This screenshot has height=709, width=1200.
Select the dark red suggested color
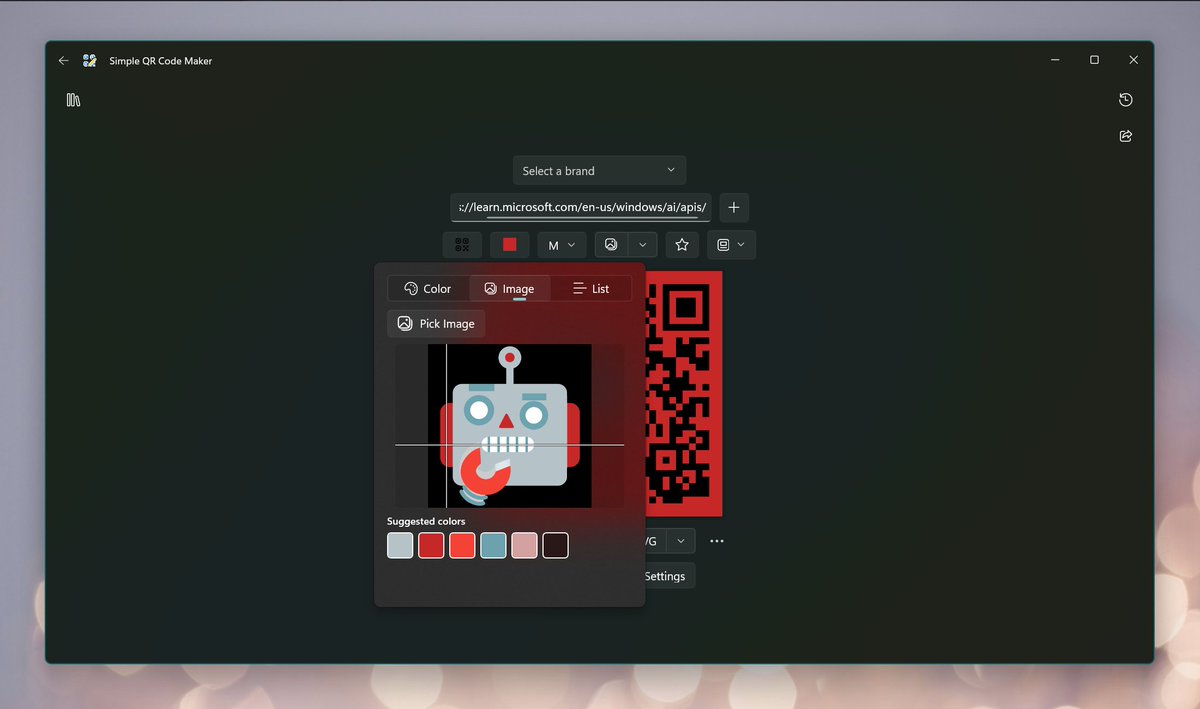(x=431, y=545)
